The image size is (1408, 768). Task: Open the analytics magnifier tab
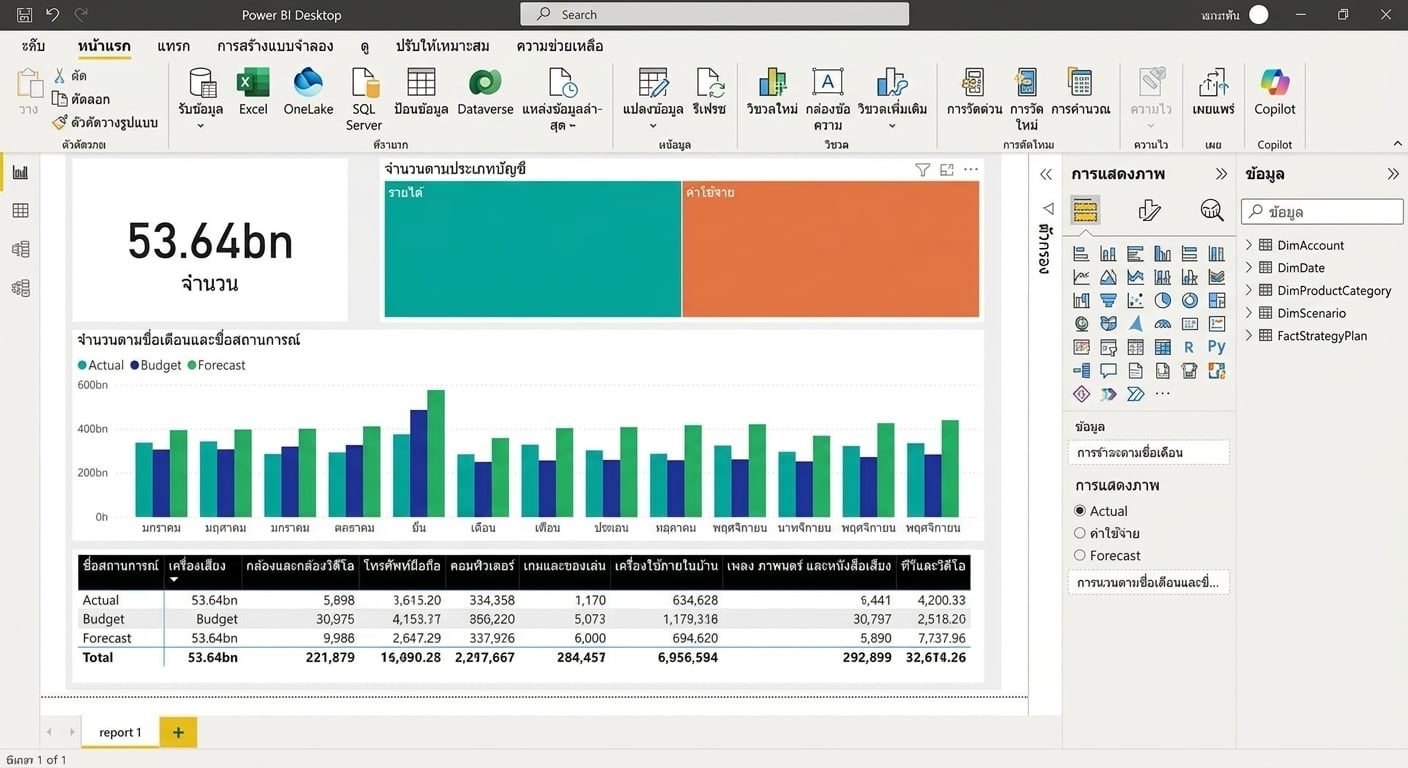click(1211, 210)
